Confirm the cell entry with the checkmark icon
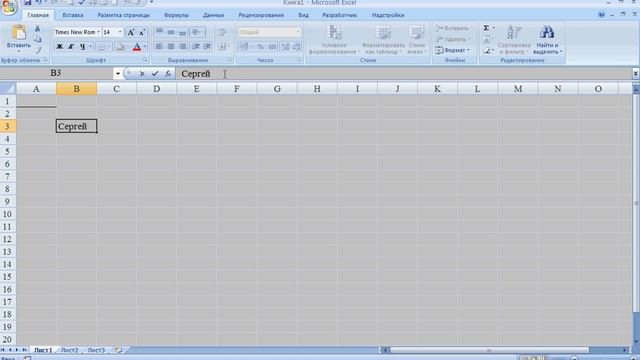The height and width of the screenshot is (360, 640). 155,73
